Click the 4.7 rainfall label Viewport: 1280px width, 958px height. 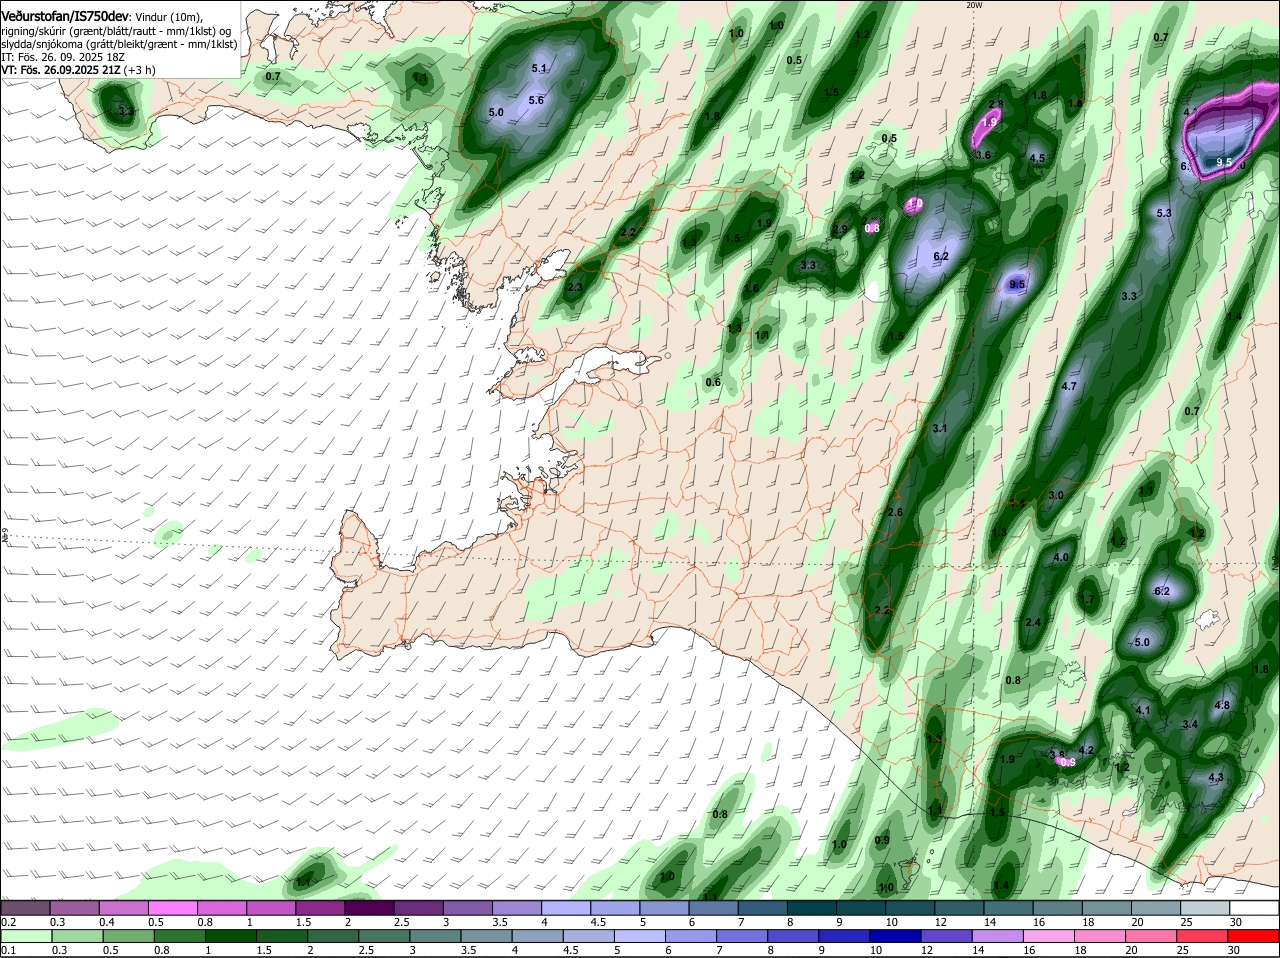tap(1069, 386)
